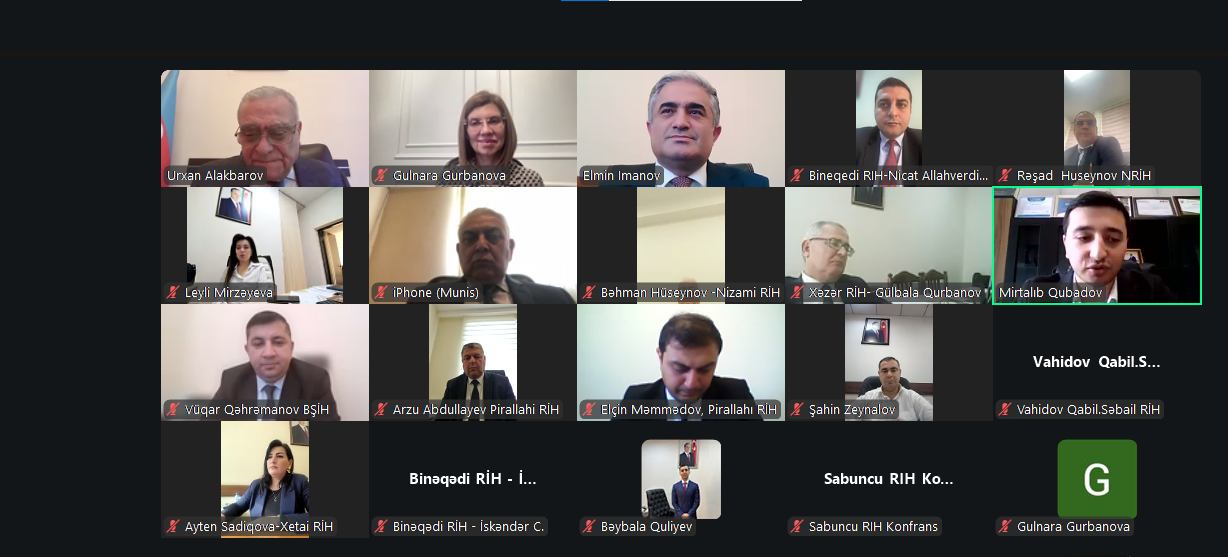Select Gulnara Gurbanova's live video in top row
The image size is (1228, 557).
click(x=473, y=128)
